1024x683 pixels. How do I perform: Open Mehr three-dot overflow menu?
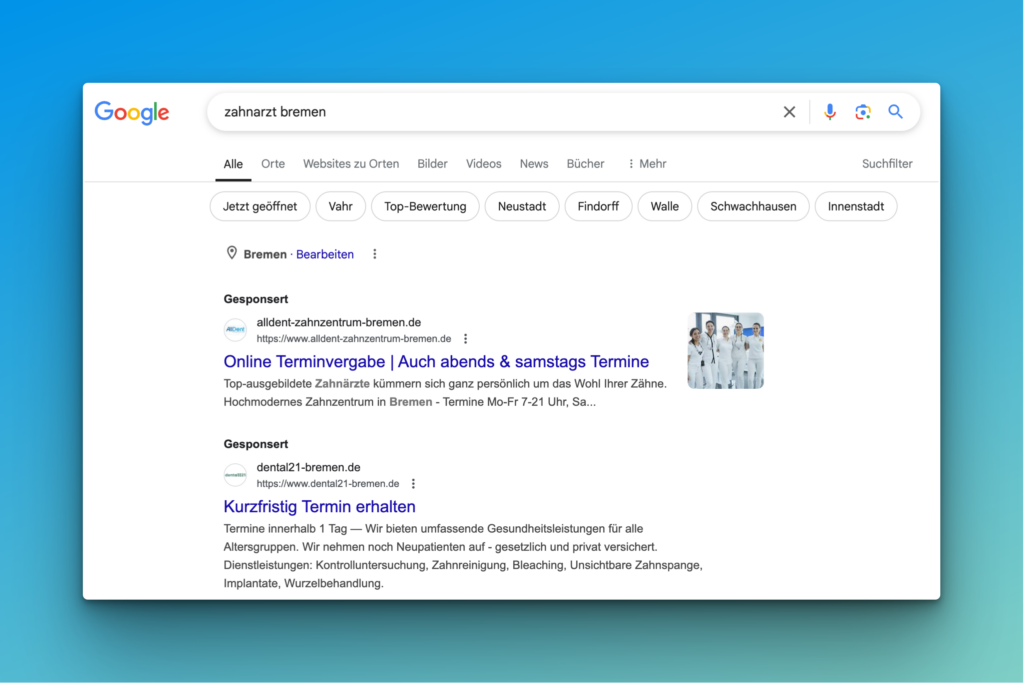[x=647, y=164]
